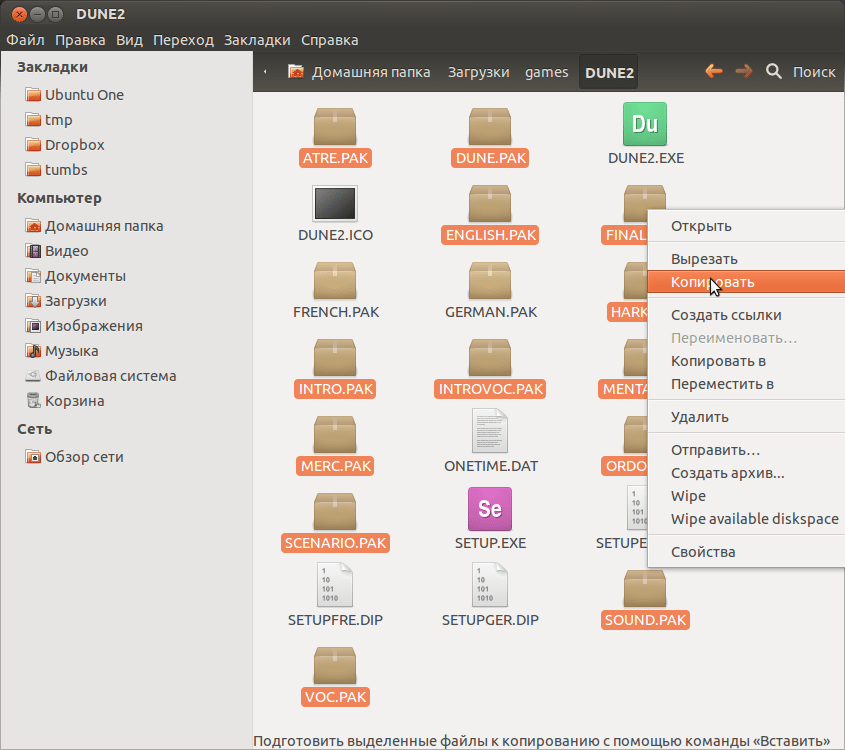Click the Поиск search button label
Screen dimensions: 845x750
[x=814, y=72]
